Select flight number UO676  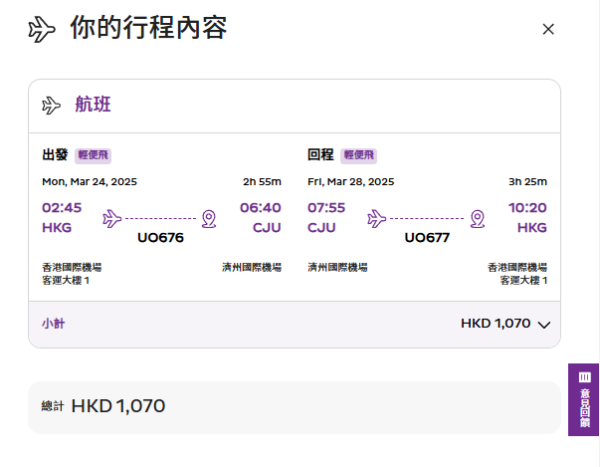[160, 237]
